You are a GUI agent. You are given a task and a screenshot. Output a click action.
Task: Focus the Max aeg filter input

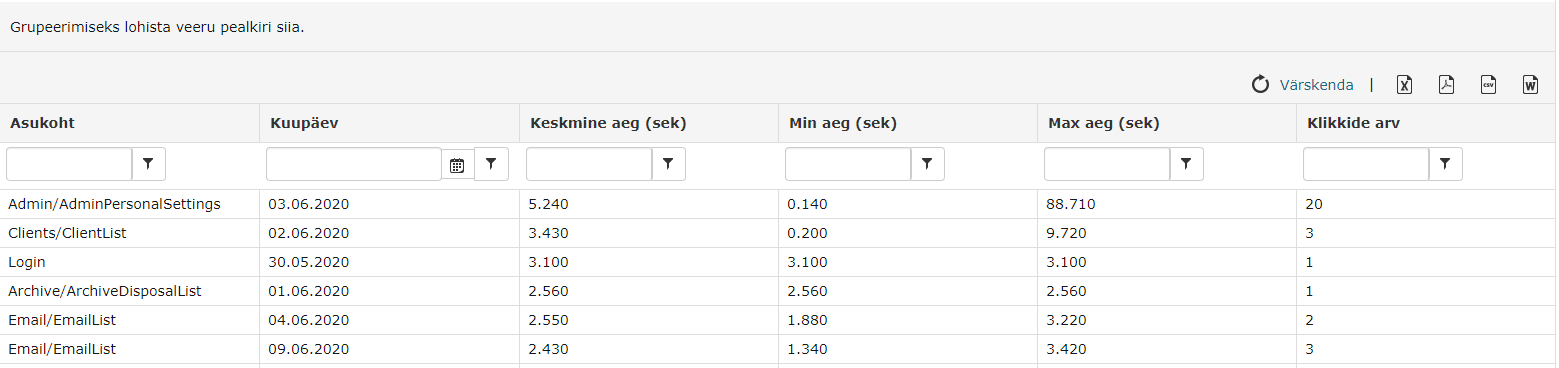pyautogui.click(x=1107, y=164)
